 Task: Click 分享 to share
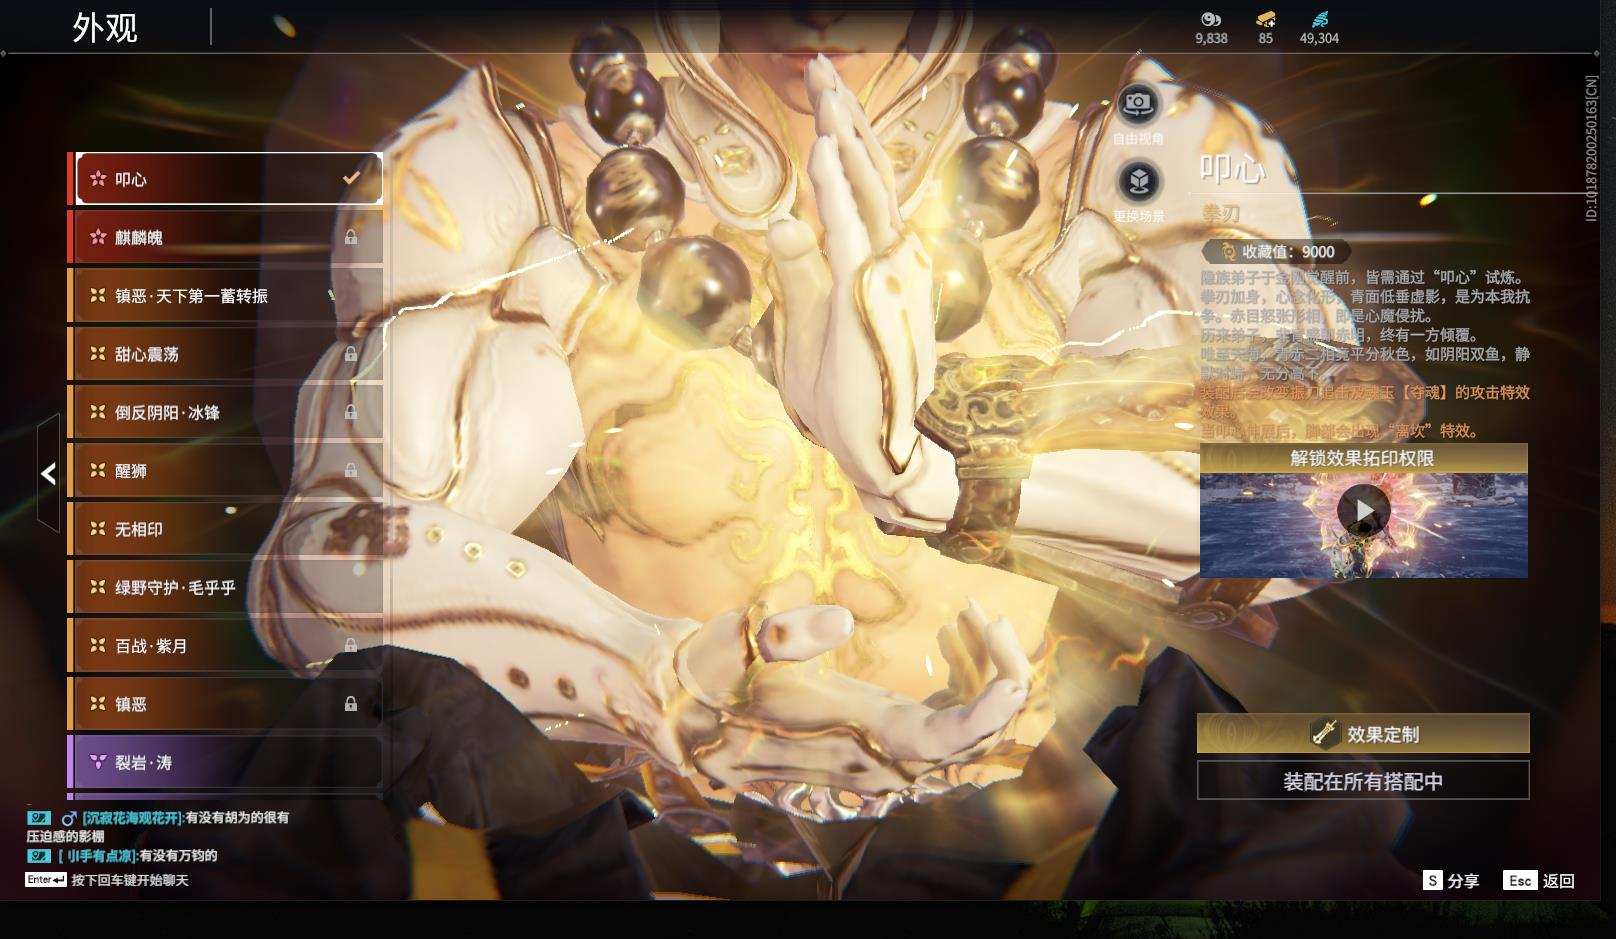[1463, 881]
